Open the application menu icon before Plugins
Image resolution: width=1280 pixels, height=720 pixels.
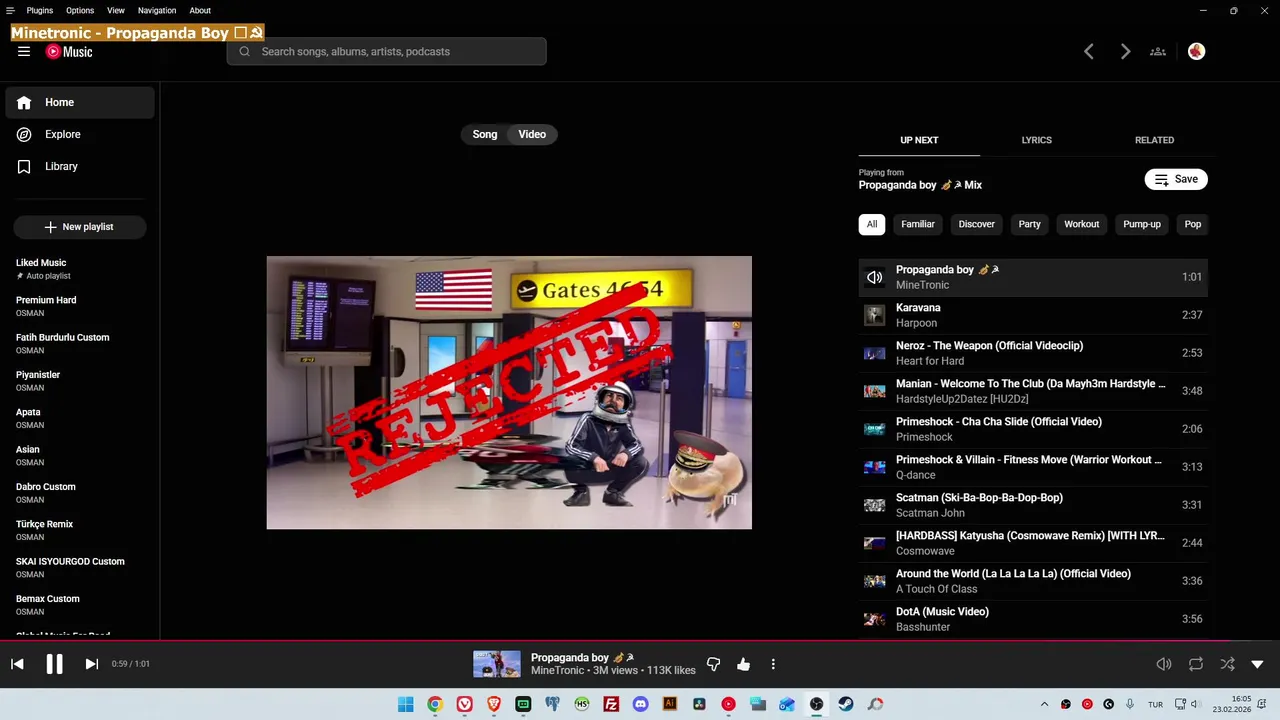[10, 10]
